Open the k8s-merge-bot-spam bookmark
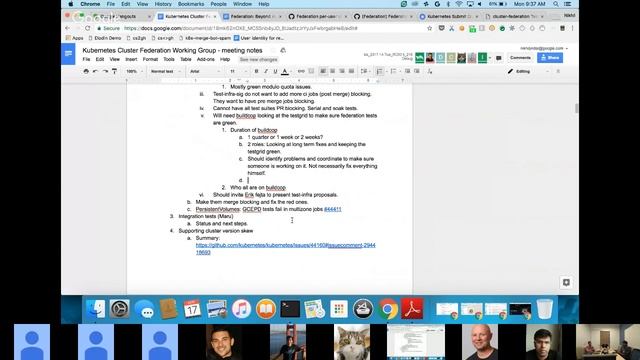This screenshot has width=640, height=360. coord(204,38)
